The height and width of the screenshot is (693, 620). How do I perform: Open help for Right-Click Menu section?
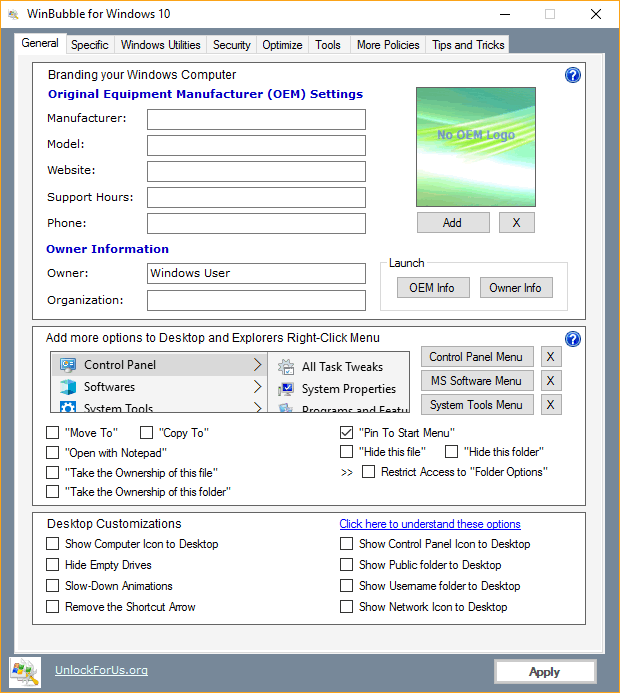point(573,339)
